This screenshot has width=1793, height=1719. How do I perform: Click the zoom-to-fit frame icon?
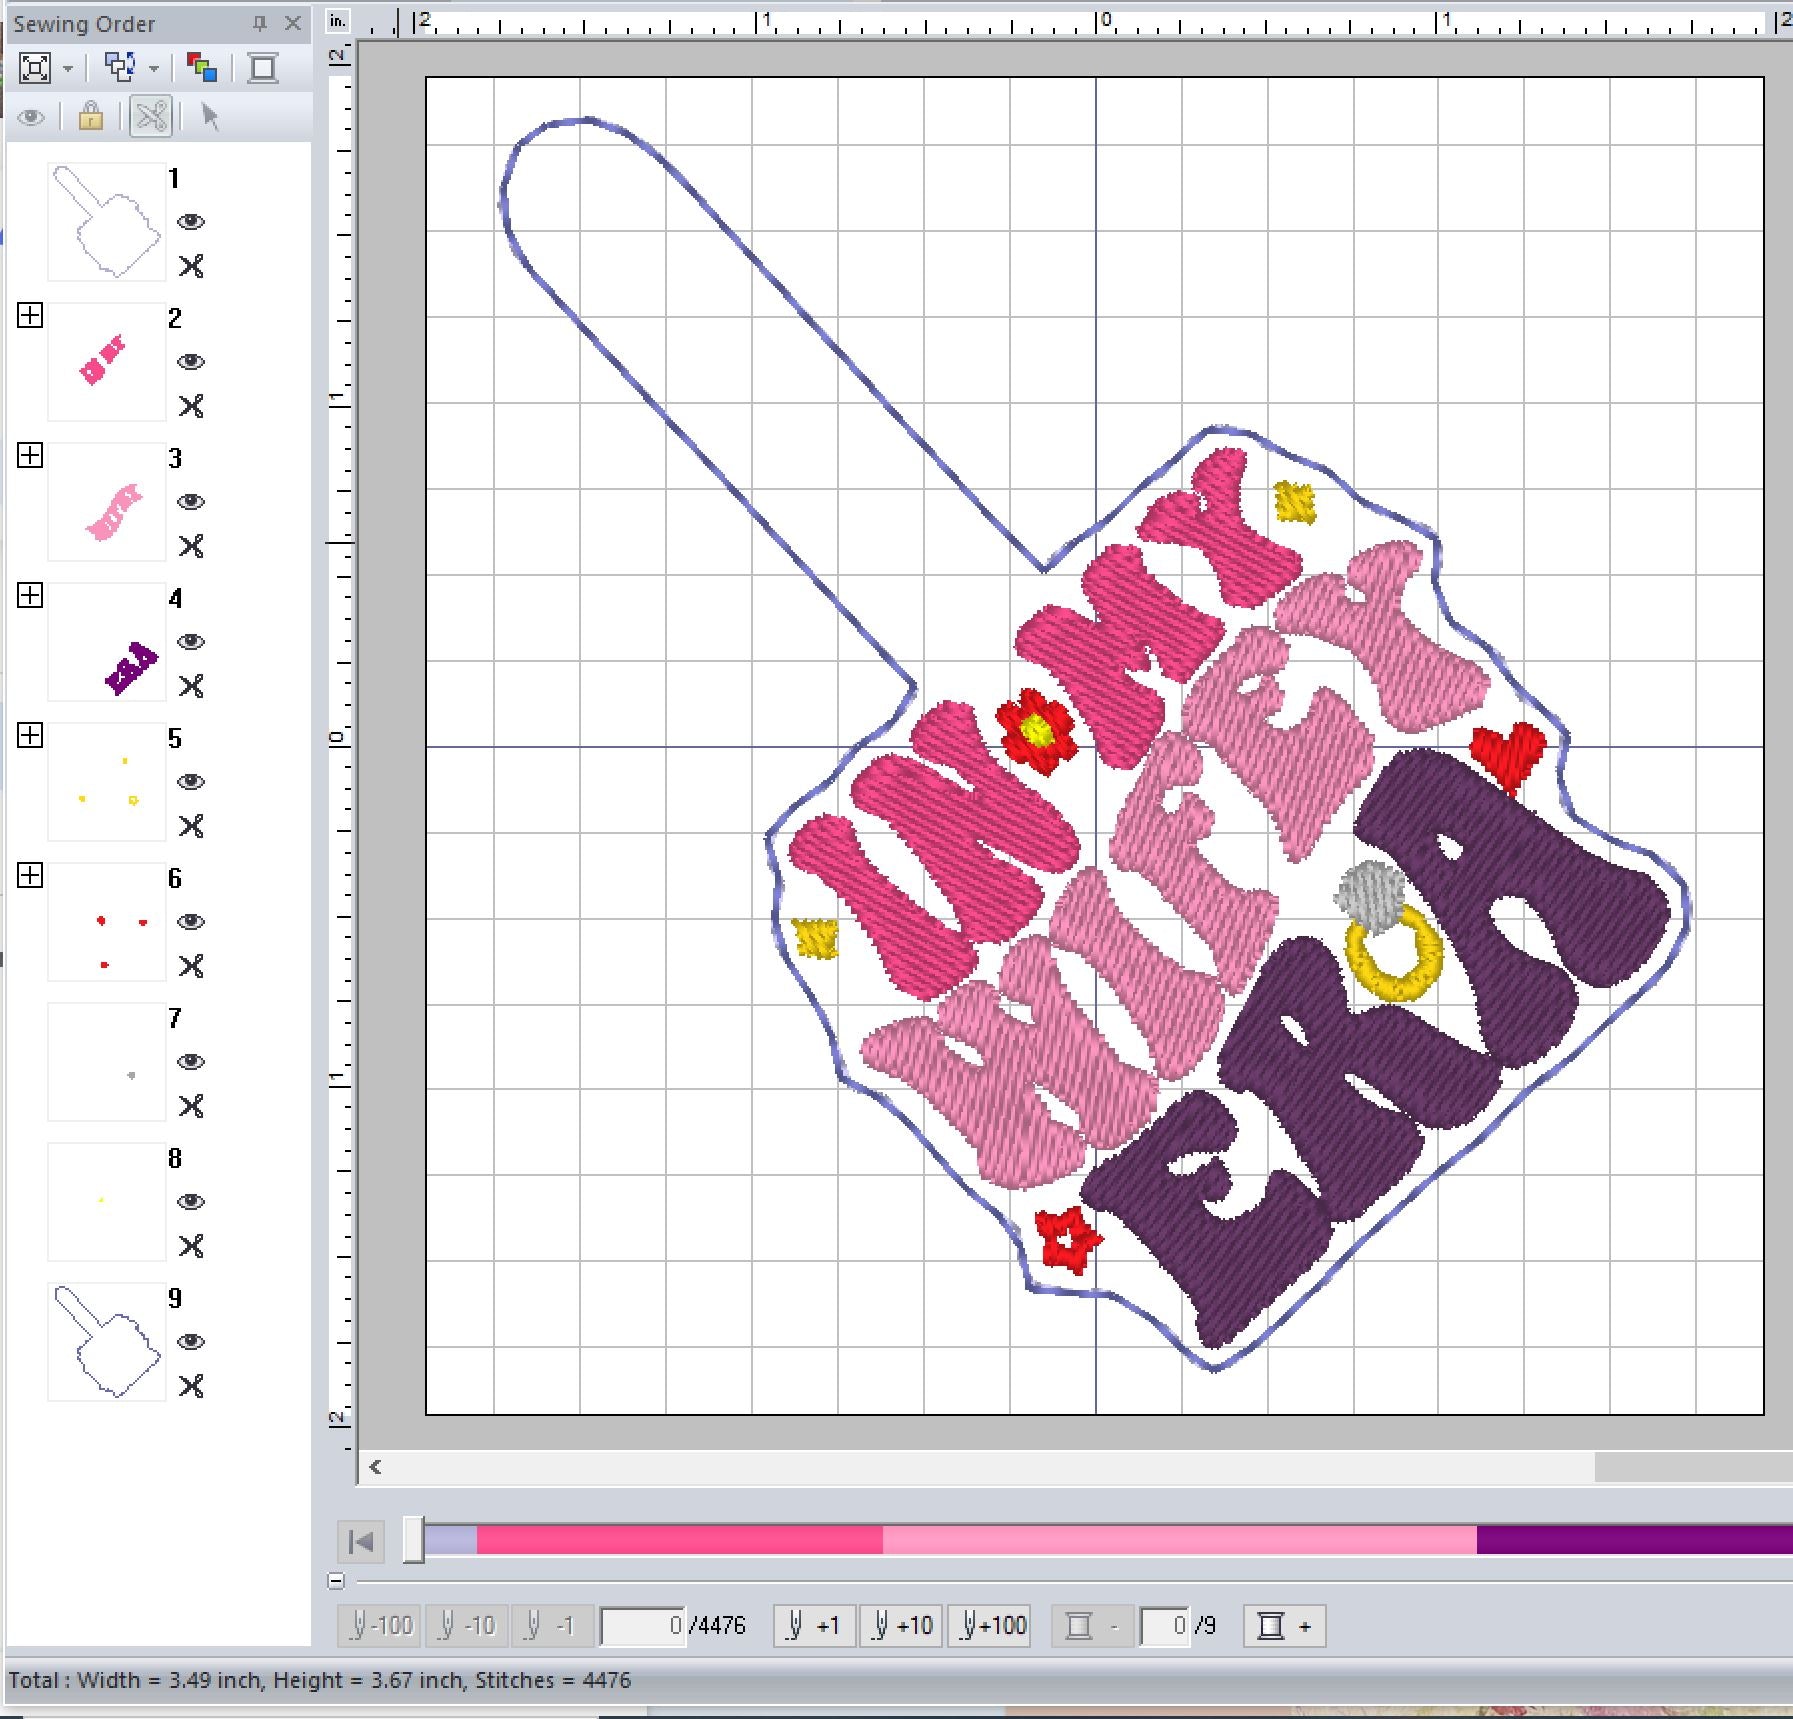[35, 68]
